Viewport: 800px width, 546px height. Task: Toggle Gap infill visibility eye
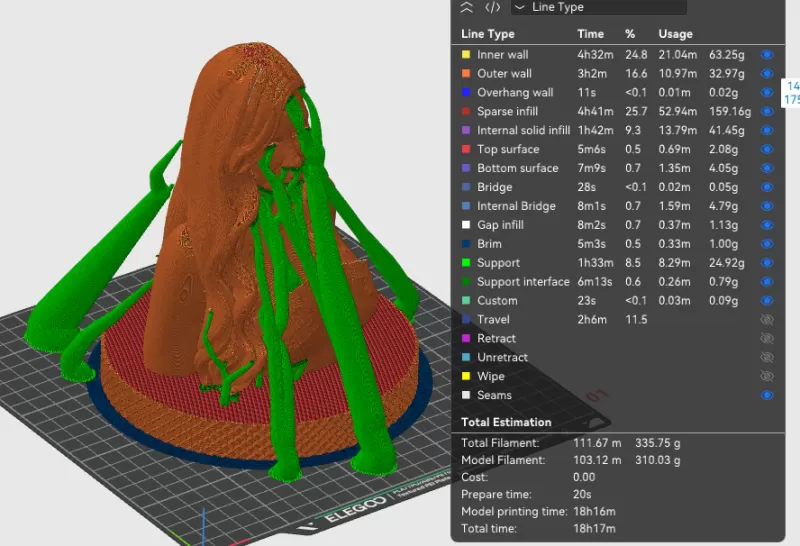point(767,225)
